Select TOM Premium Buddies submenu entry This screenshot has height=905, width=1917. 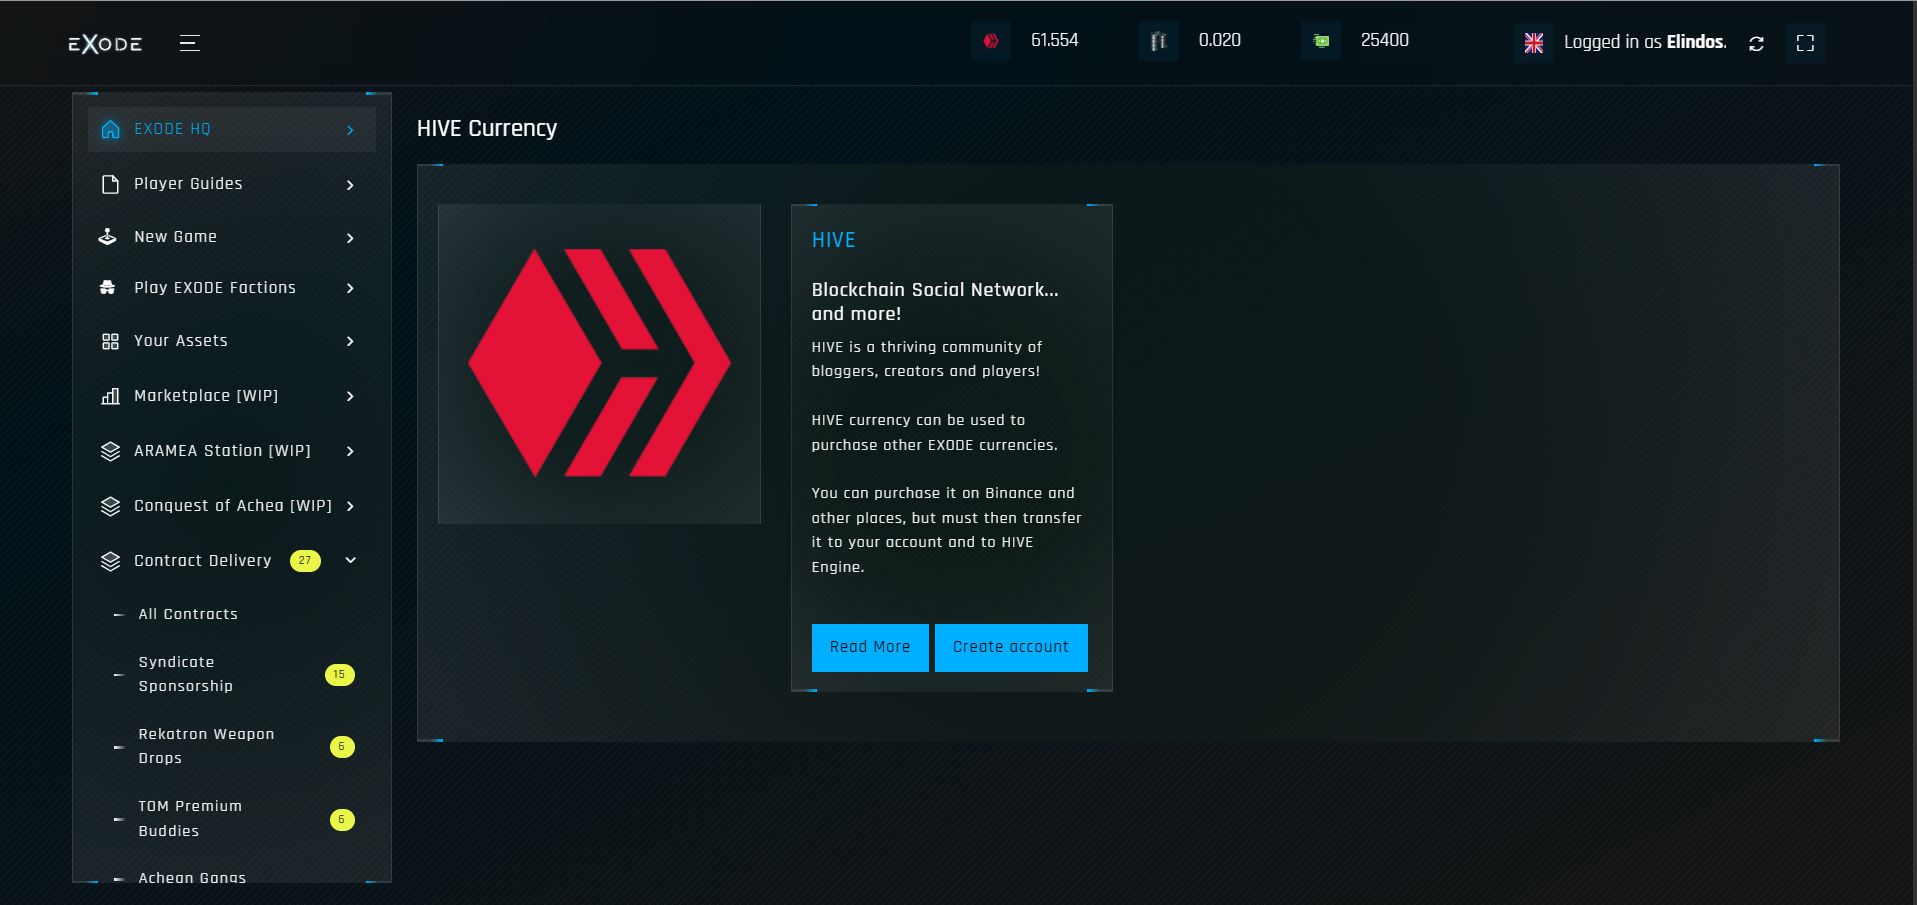pyautogui.click(x=190, y=818)
